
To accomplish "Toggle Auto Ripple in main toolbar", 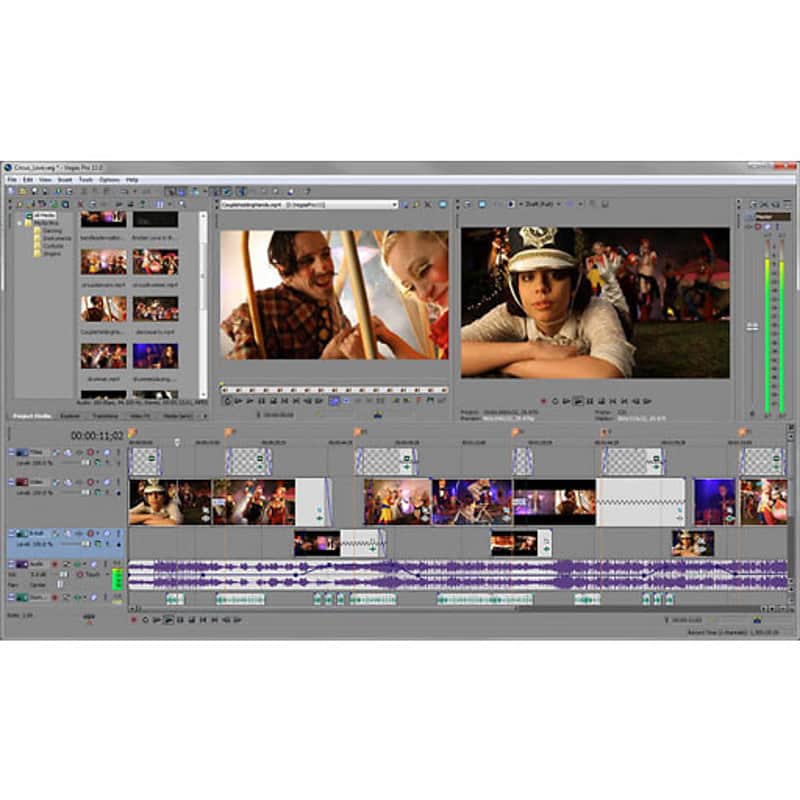I will pos(195,191).
